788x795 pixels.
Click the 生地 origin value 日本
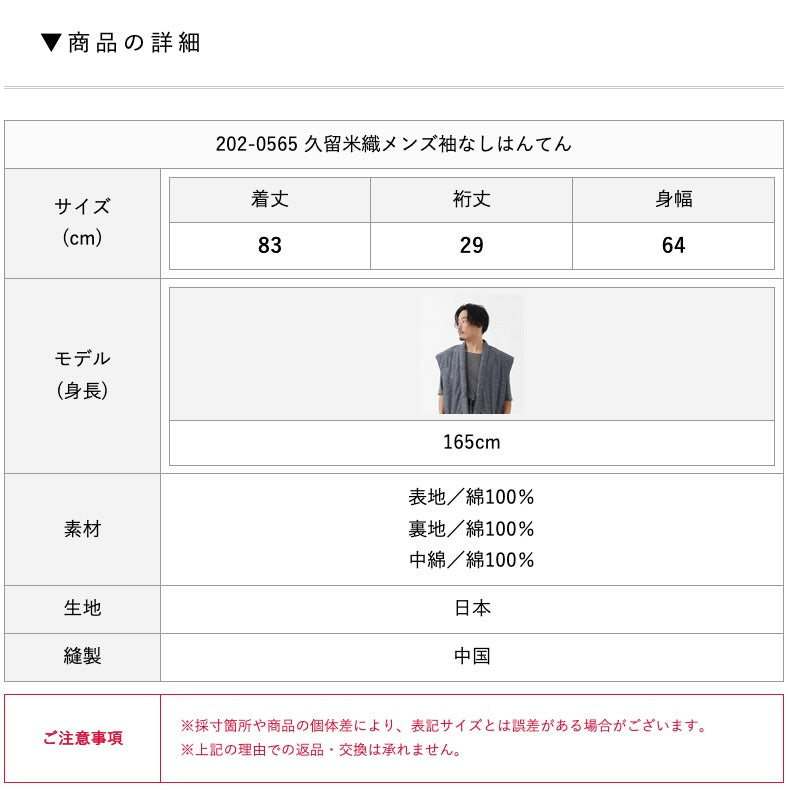tap(471, 608)
